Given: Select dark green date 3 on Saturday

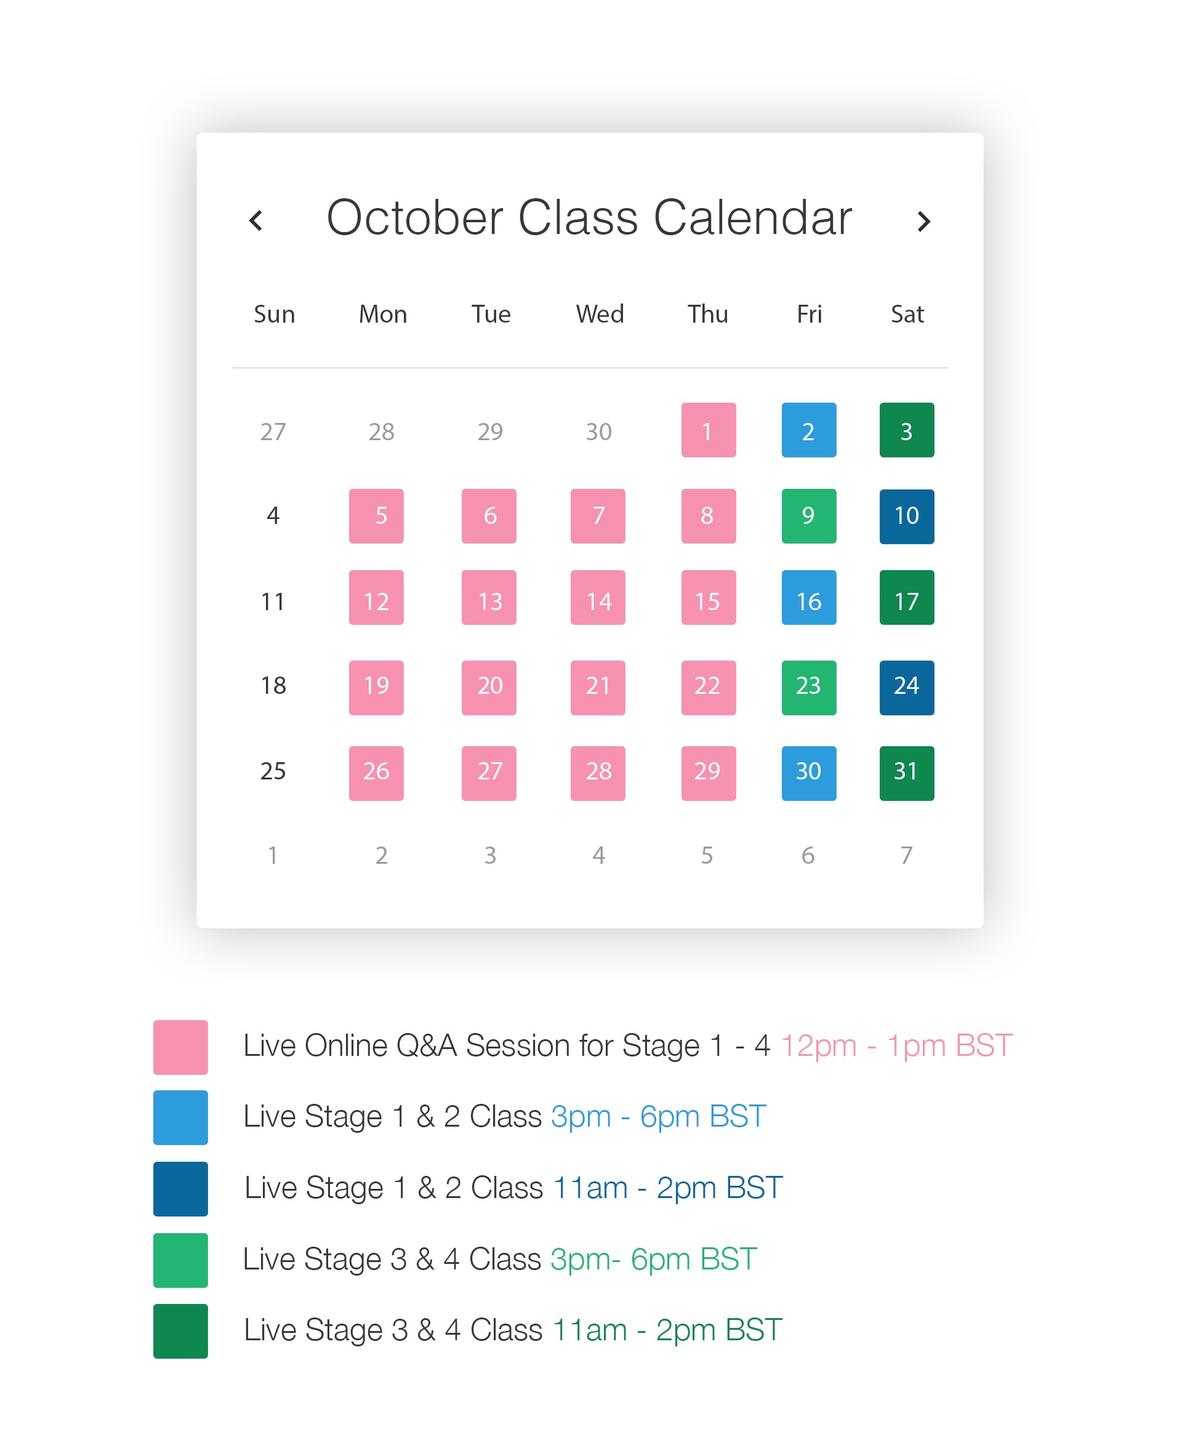Looking at the screenshot, I should 906,430.
